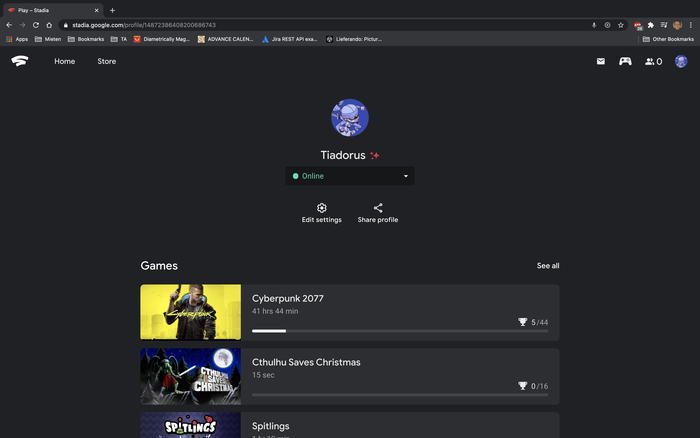Select the Play – Stadia browser tab
Screen dimensions: 700x438
[53, 10]
